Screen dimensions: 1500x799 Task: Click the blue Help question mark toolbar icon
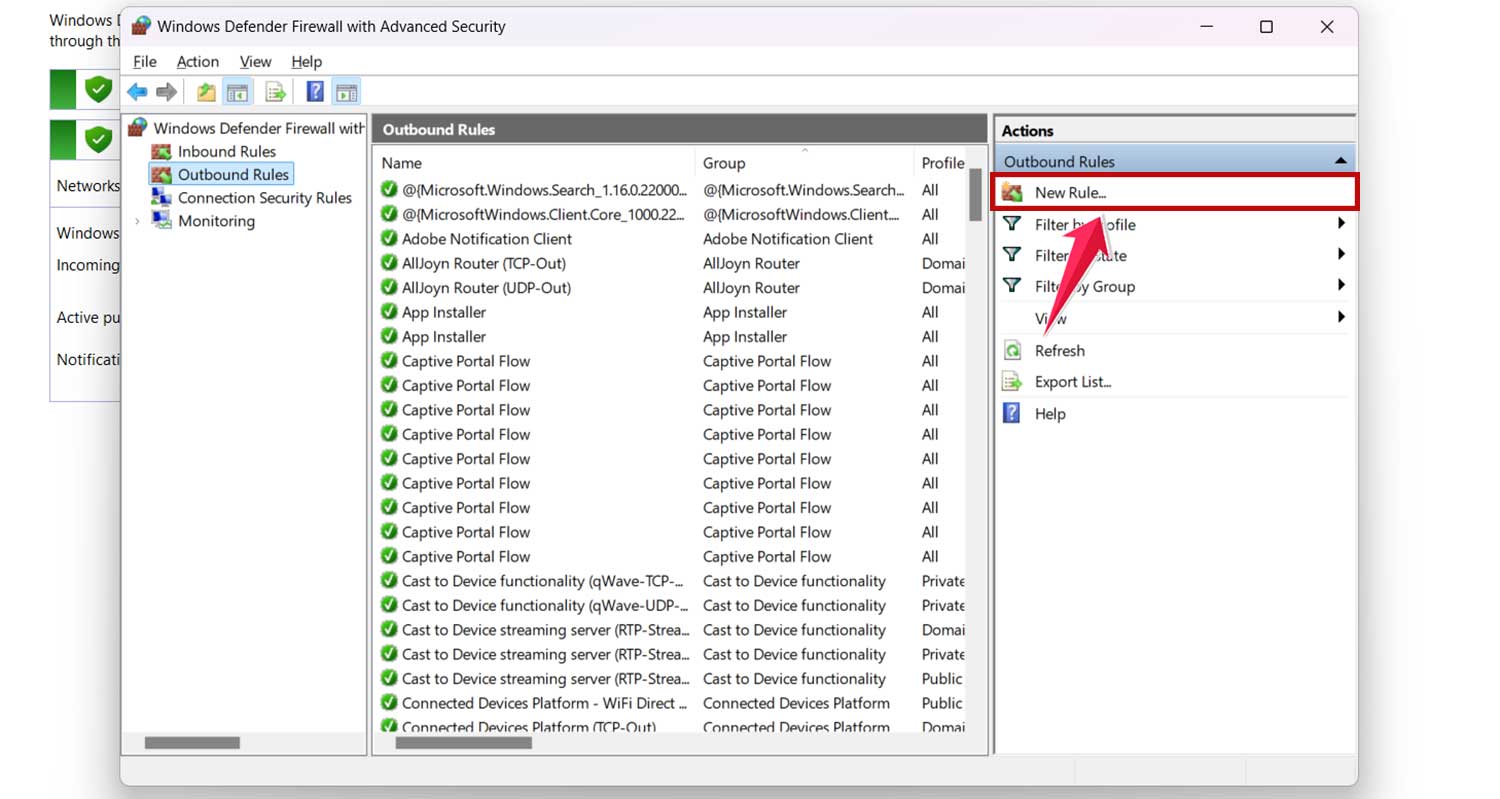[315, 92]
